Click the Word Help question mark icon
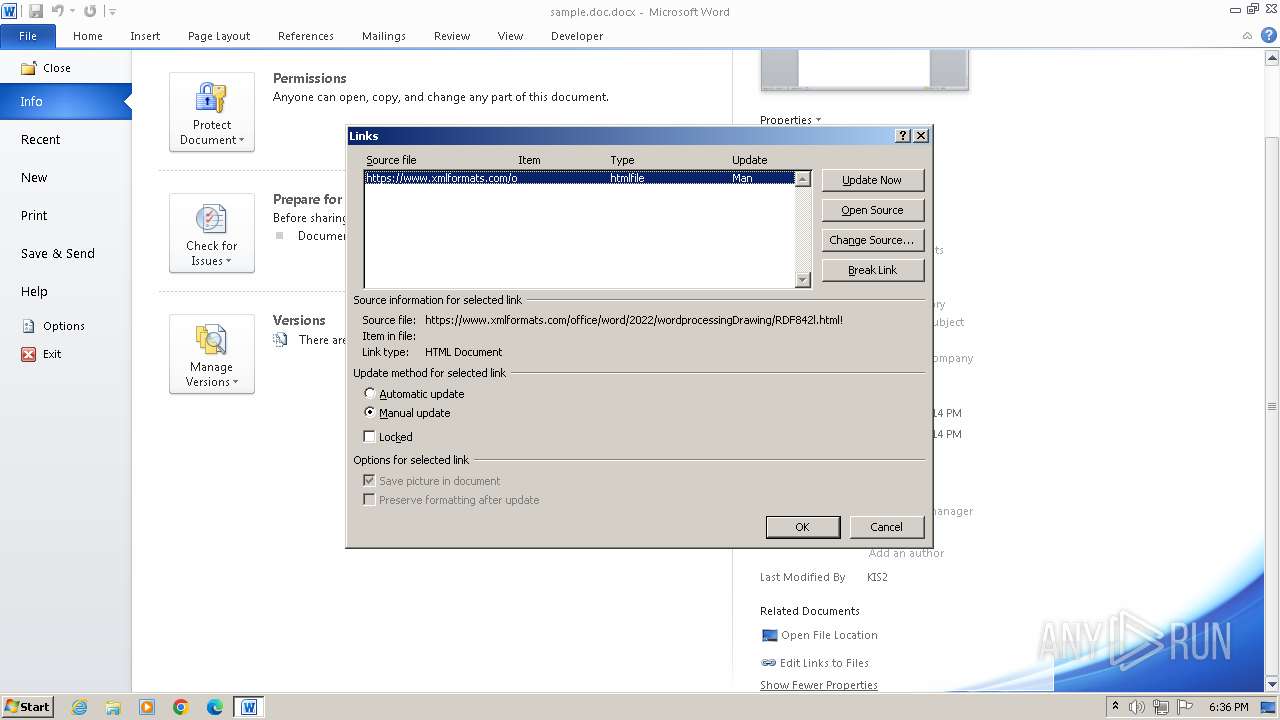The height and width of the screenshot is (720, 1280). click(1268, 35)
